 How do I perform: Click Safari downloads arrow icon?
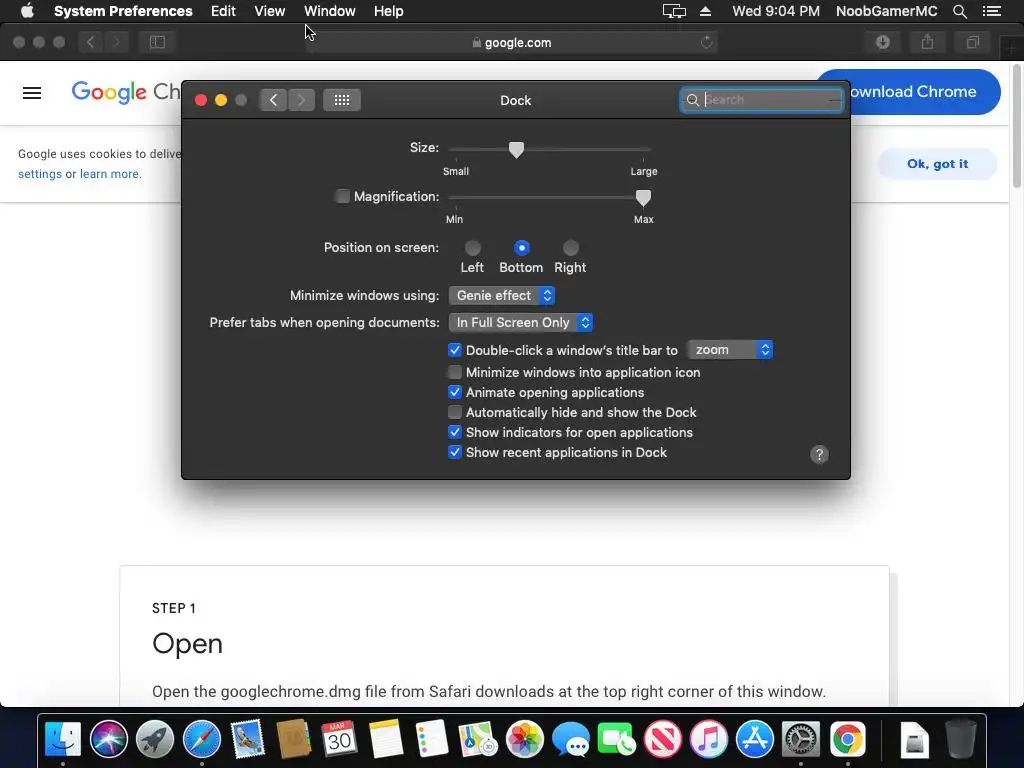tap(883, 42)
